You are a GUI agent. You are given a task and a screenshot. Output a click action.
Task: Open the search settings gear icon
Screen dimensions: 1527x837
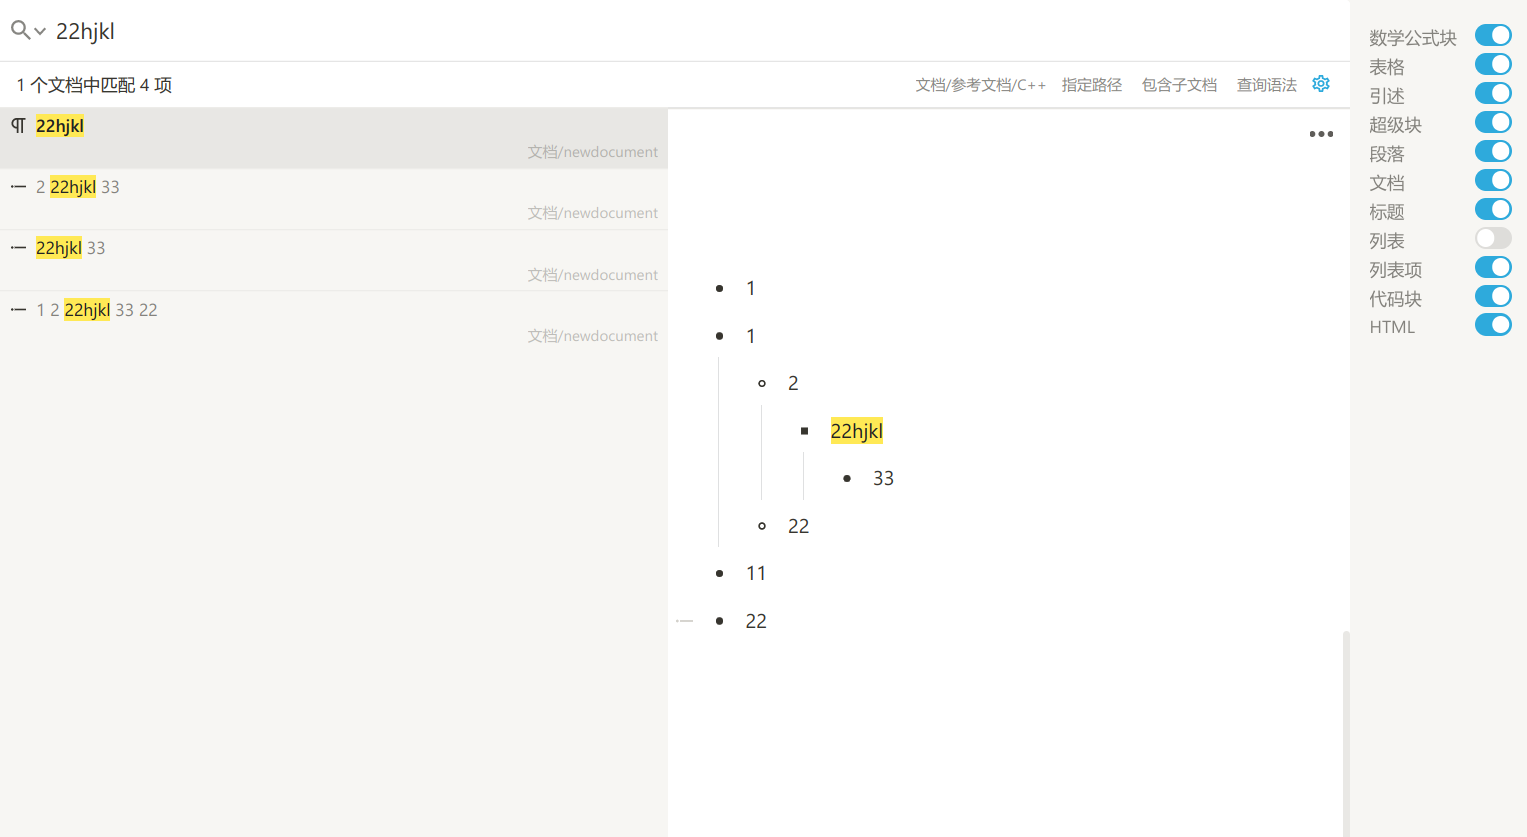pos(1320,84)
